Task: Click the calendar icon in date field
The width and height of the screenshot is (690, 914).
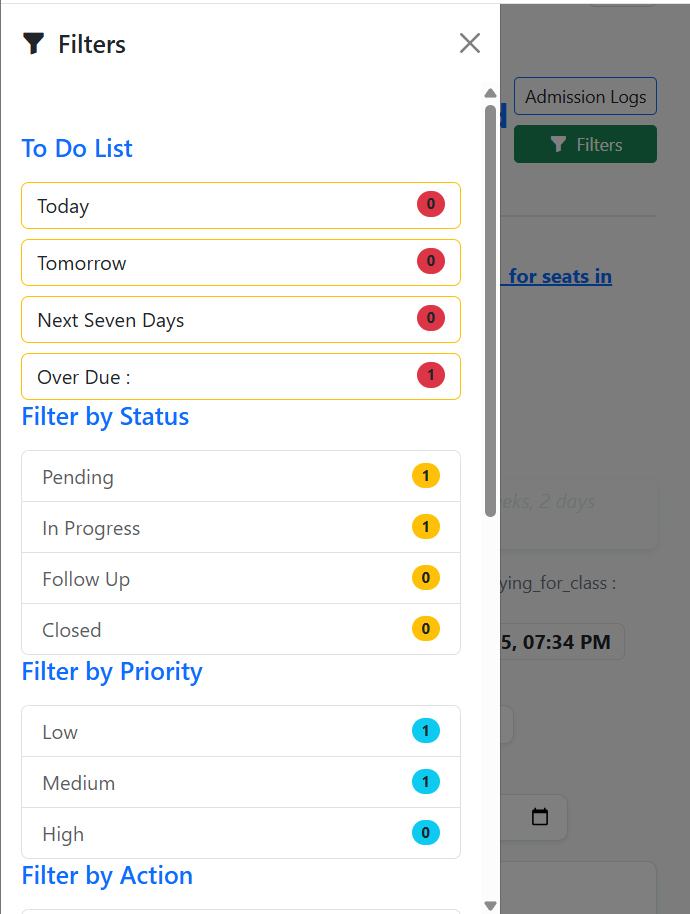Action: pyautogui.click(x=540, y=817)
